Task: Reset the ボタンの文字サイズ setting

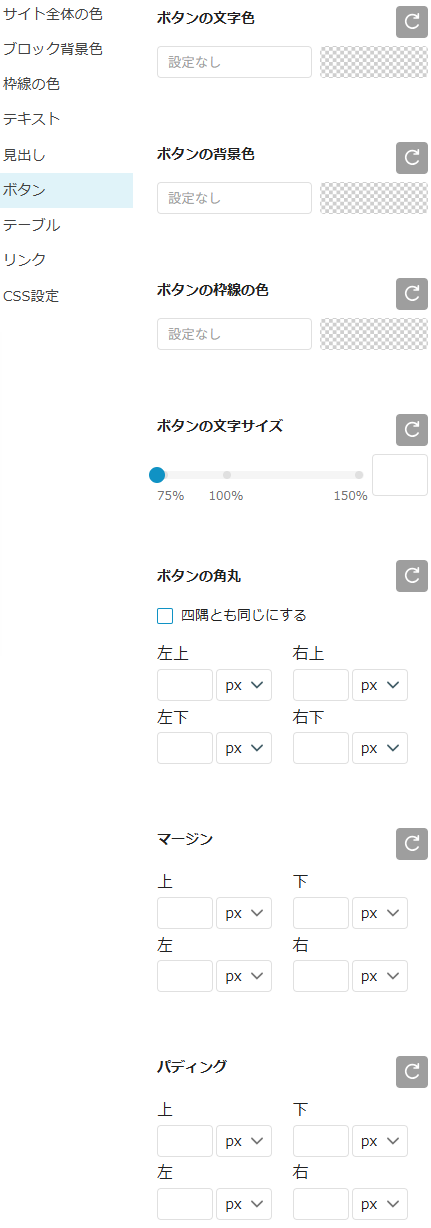Action: pyautogui.click(x=412, y=430)
